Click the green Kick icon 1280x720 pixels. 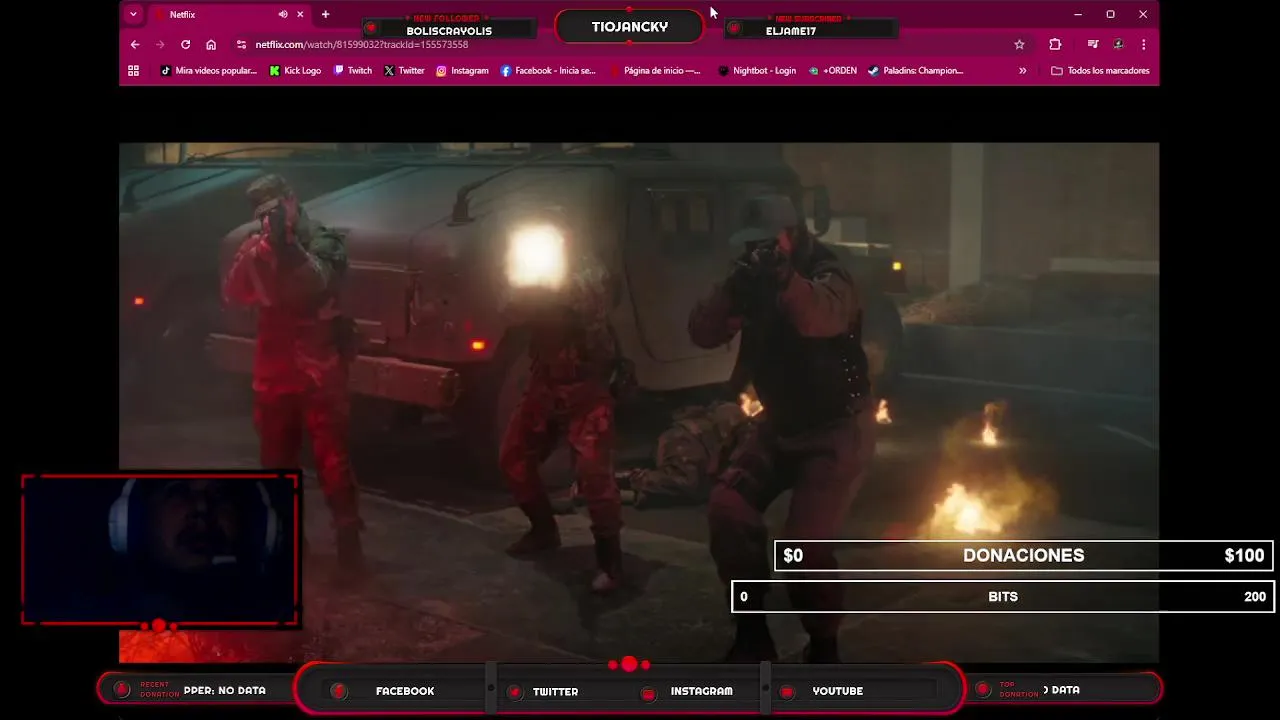(275, 71)
